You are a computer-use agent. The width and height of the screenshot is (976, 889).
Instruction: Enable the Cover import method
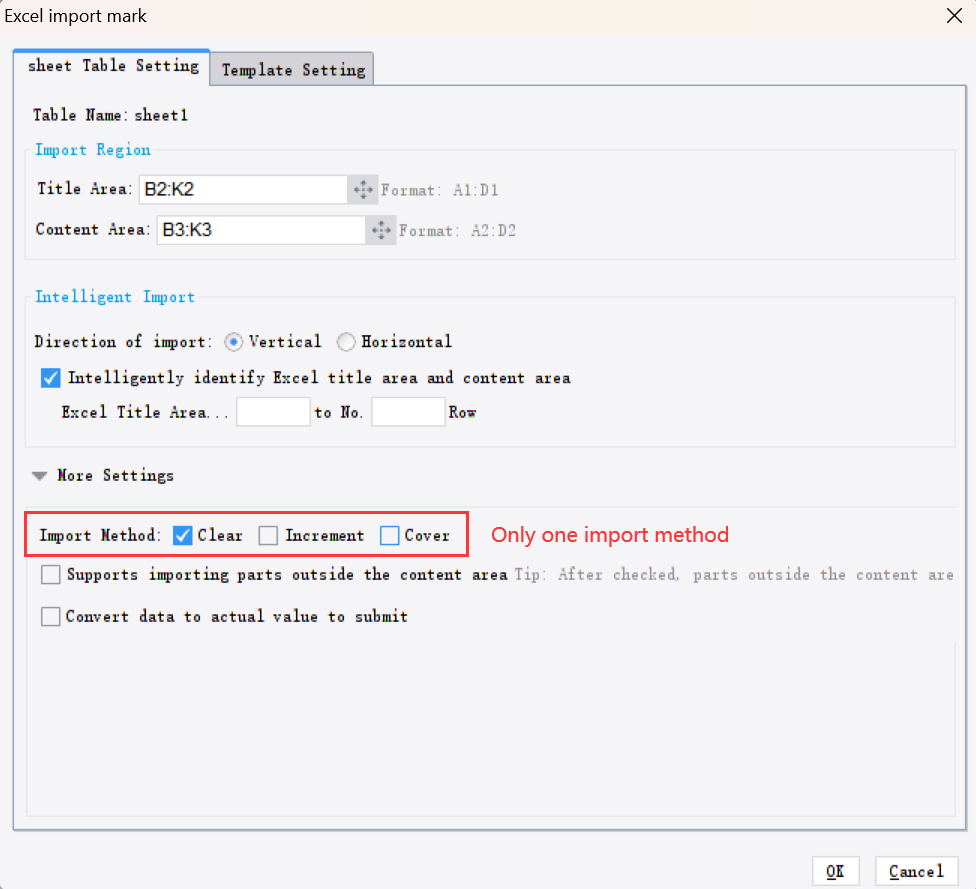pyautogui.click(x=389, y=535)
